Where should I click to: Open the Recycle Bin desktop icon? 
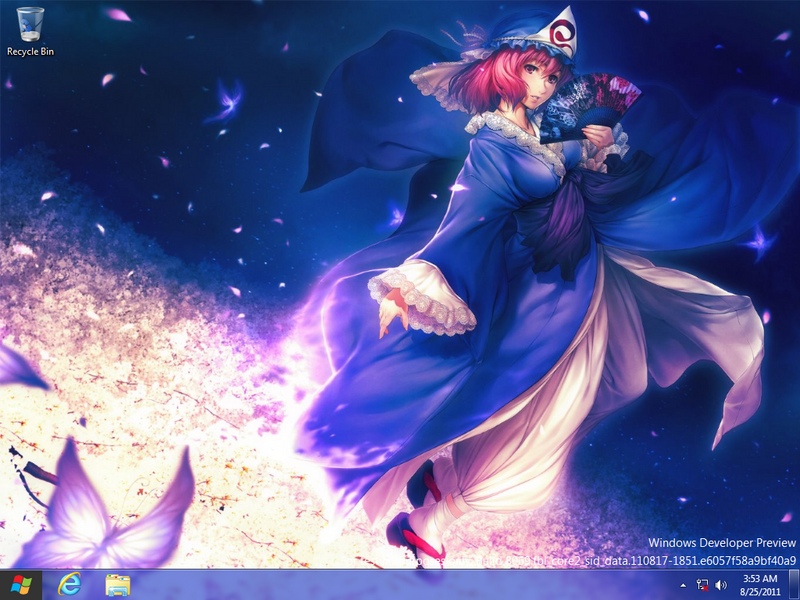tap(30, 32)
